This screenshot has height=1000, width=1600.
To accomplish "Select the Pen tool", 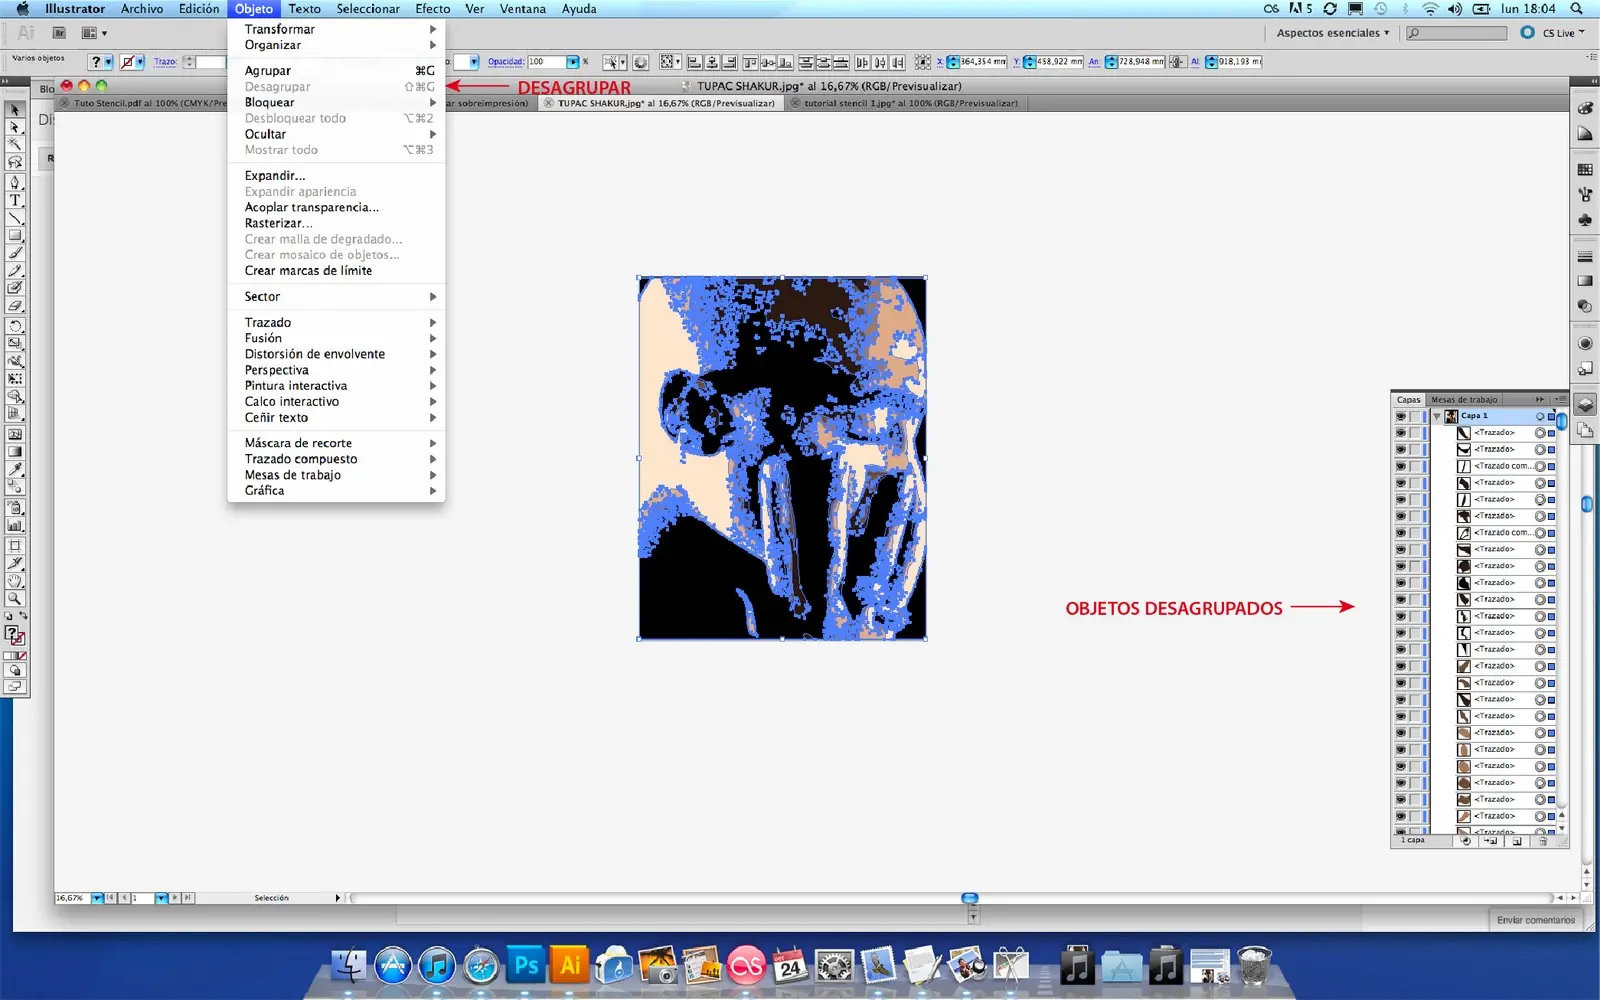I will 14,182.
